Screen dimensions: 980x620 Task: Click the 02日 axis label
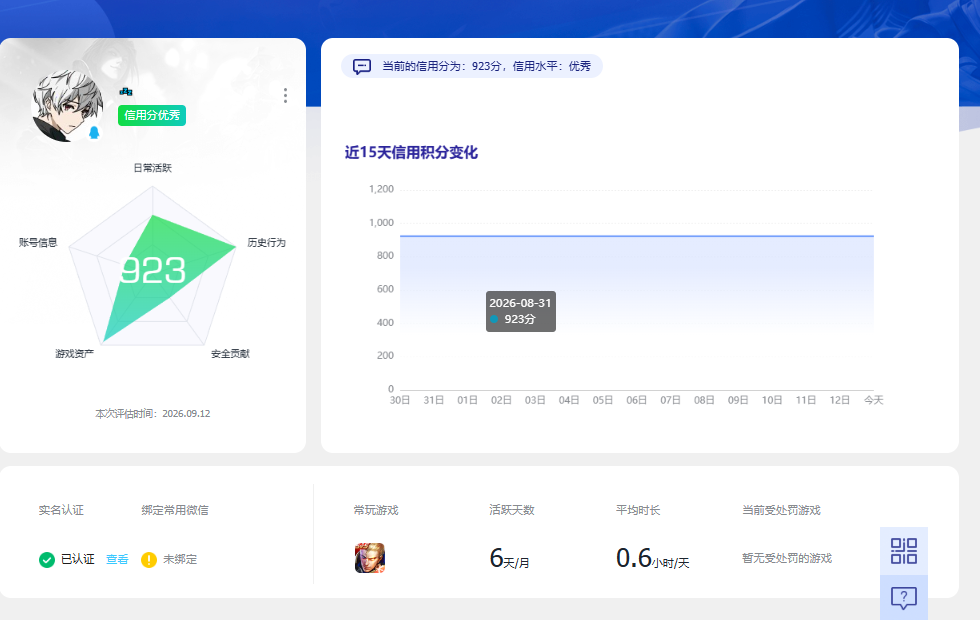click(x=501, y=400)
